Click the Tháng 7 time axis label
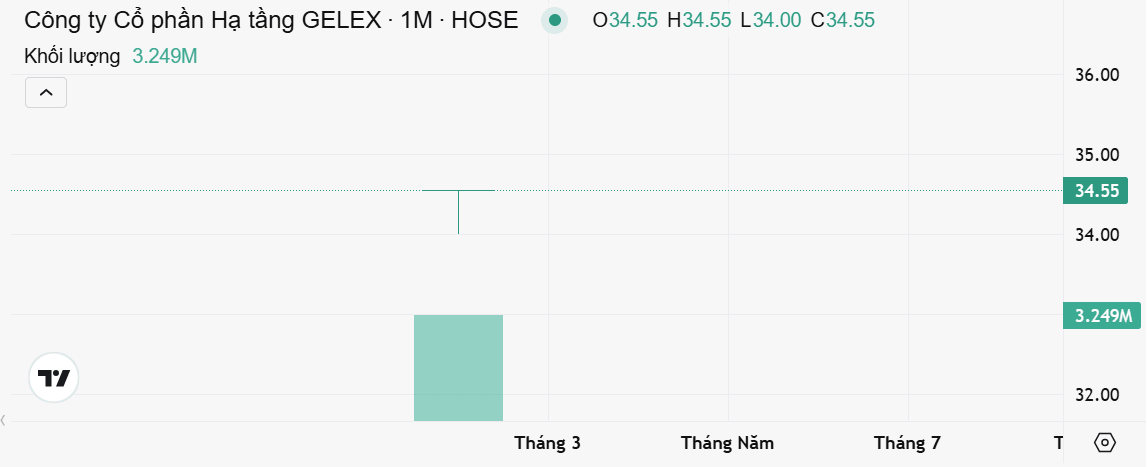This screenshot has width=1148, height=467. (x=907, y=443)
